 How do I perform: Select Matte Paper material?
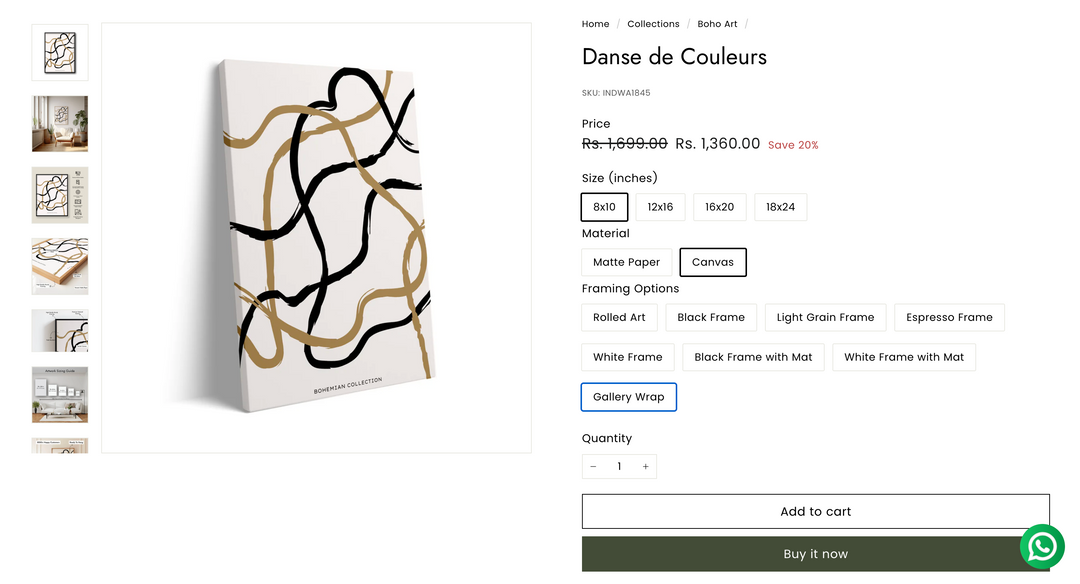(x=626, y=262)
